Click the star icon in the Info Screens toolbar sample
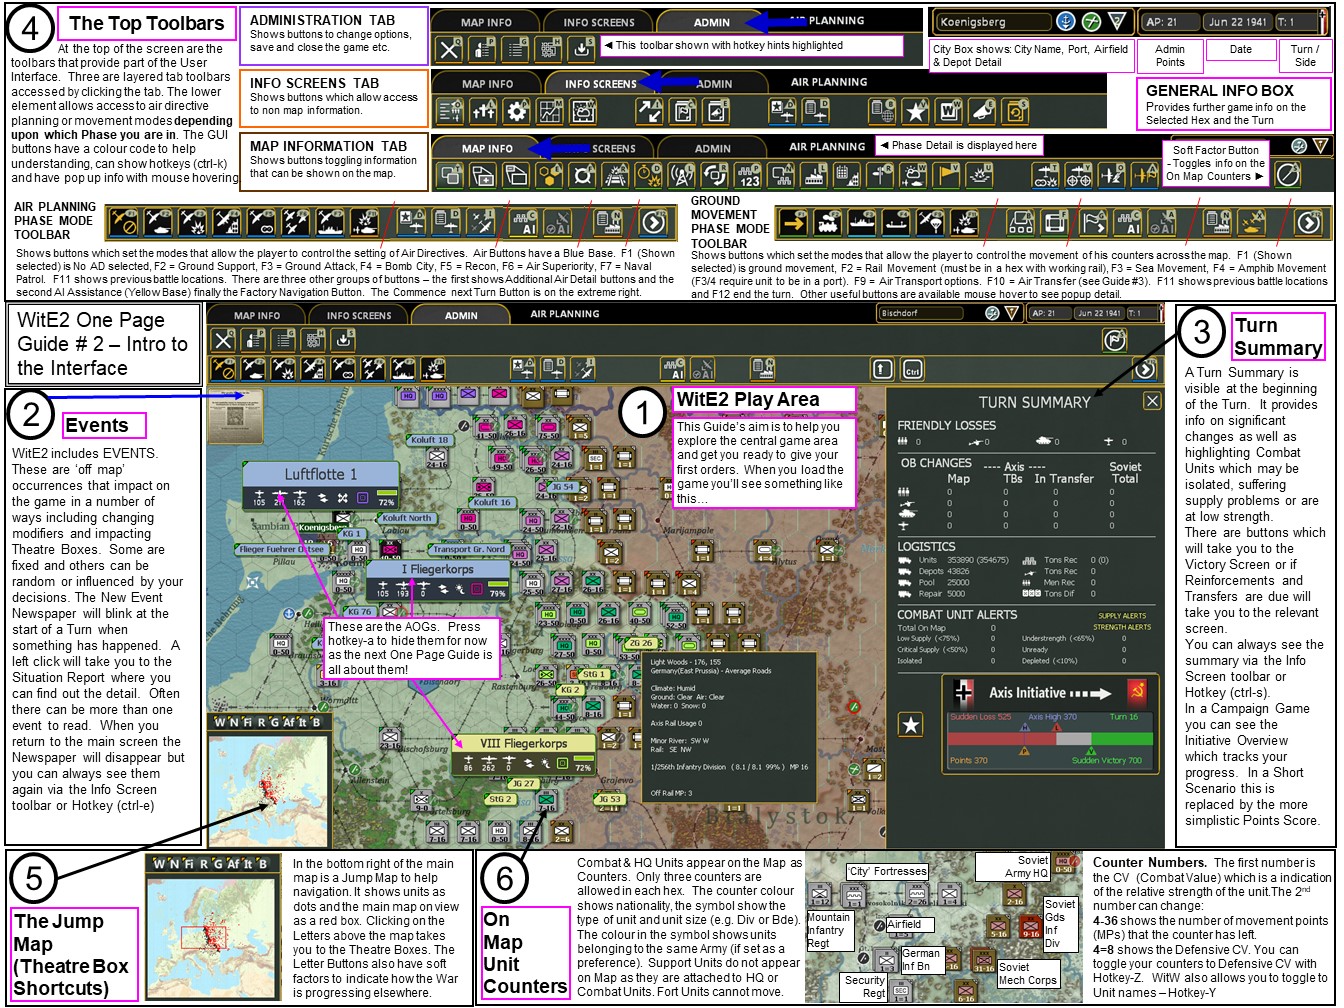Viewport: 1344px width, 1008px height. (913, 111)
